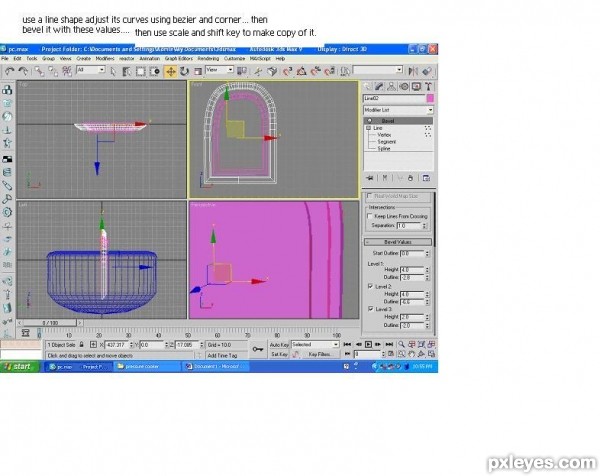Collapse the Line entry in modifier stack
600x476 pixels.
pyautogui.click(x=368, y=128)
